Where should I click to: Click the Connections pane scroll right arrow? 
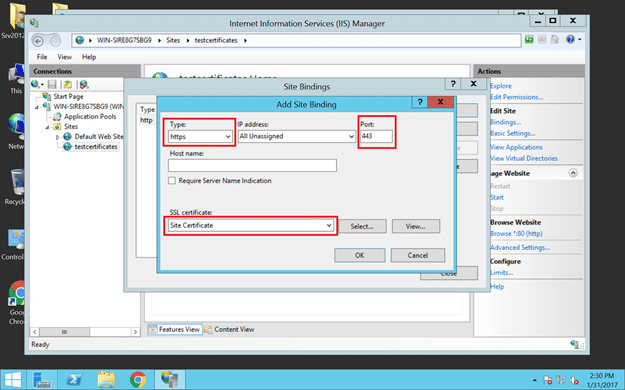[135, 332]
